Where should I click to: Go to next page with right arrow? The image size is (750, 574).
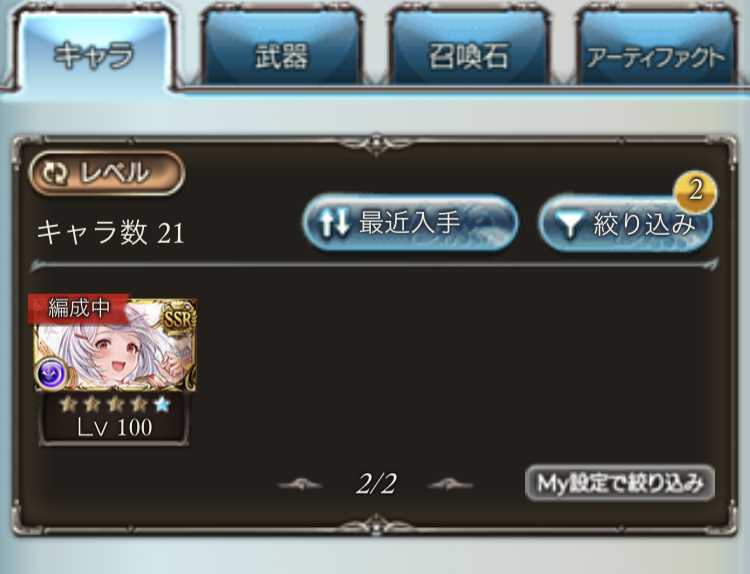tap(450, 485)
